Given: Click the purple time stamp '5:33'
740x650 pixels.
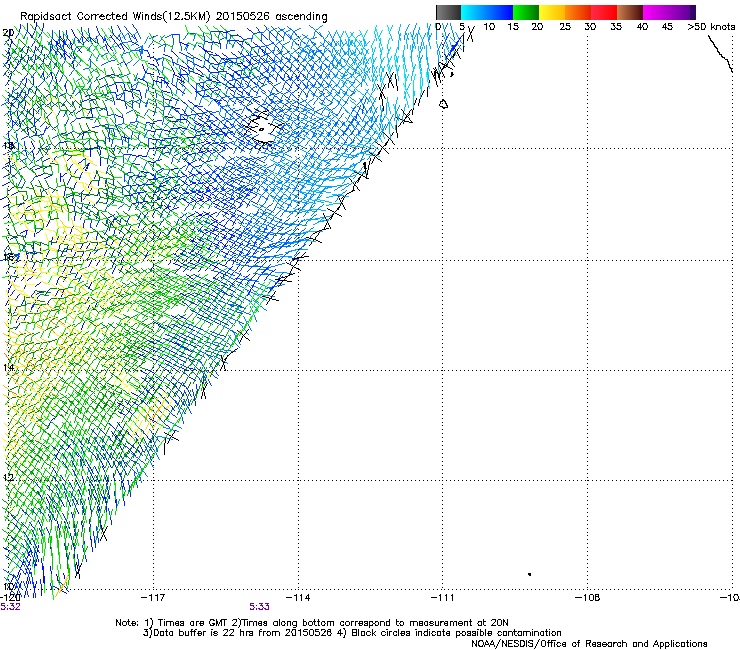Looking at the screenshot, I should (260, 607).
